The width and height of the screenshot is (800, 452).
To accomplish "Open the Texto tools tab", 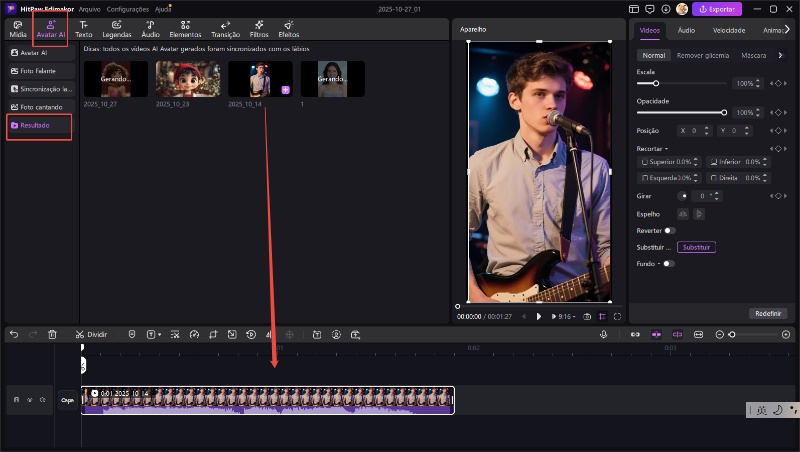I will tap(84, 29).
